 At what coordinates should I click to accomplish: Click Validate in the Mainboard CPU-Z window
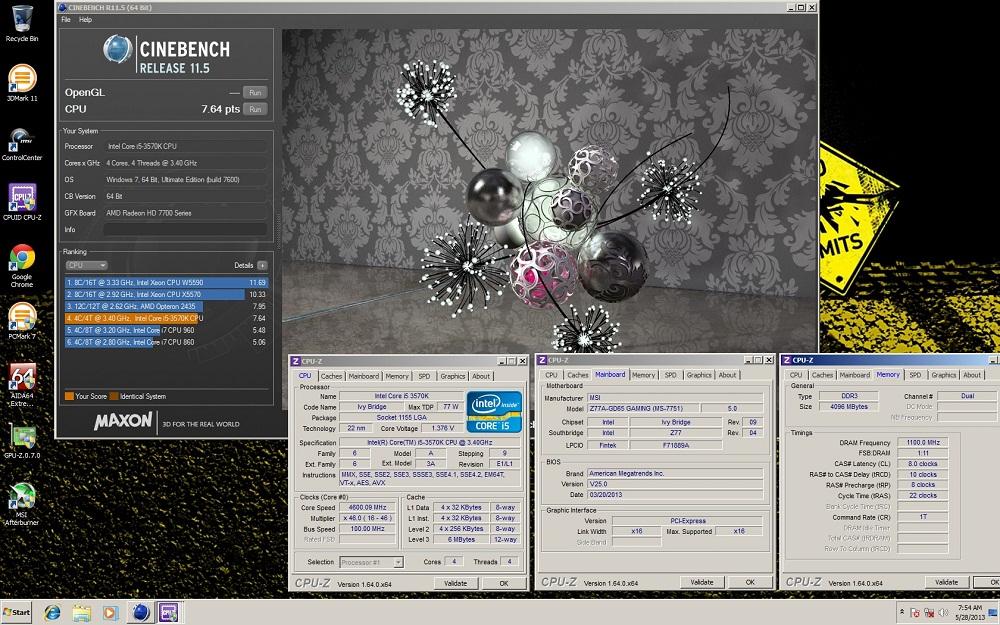(x=702, y=582)
